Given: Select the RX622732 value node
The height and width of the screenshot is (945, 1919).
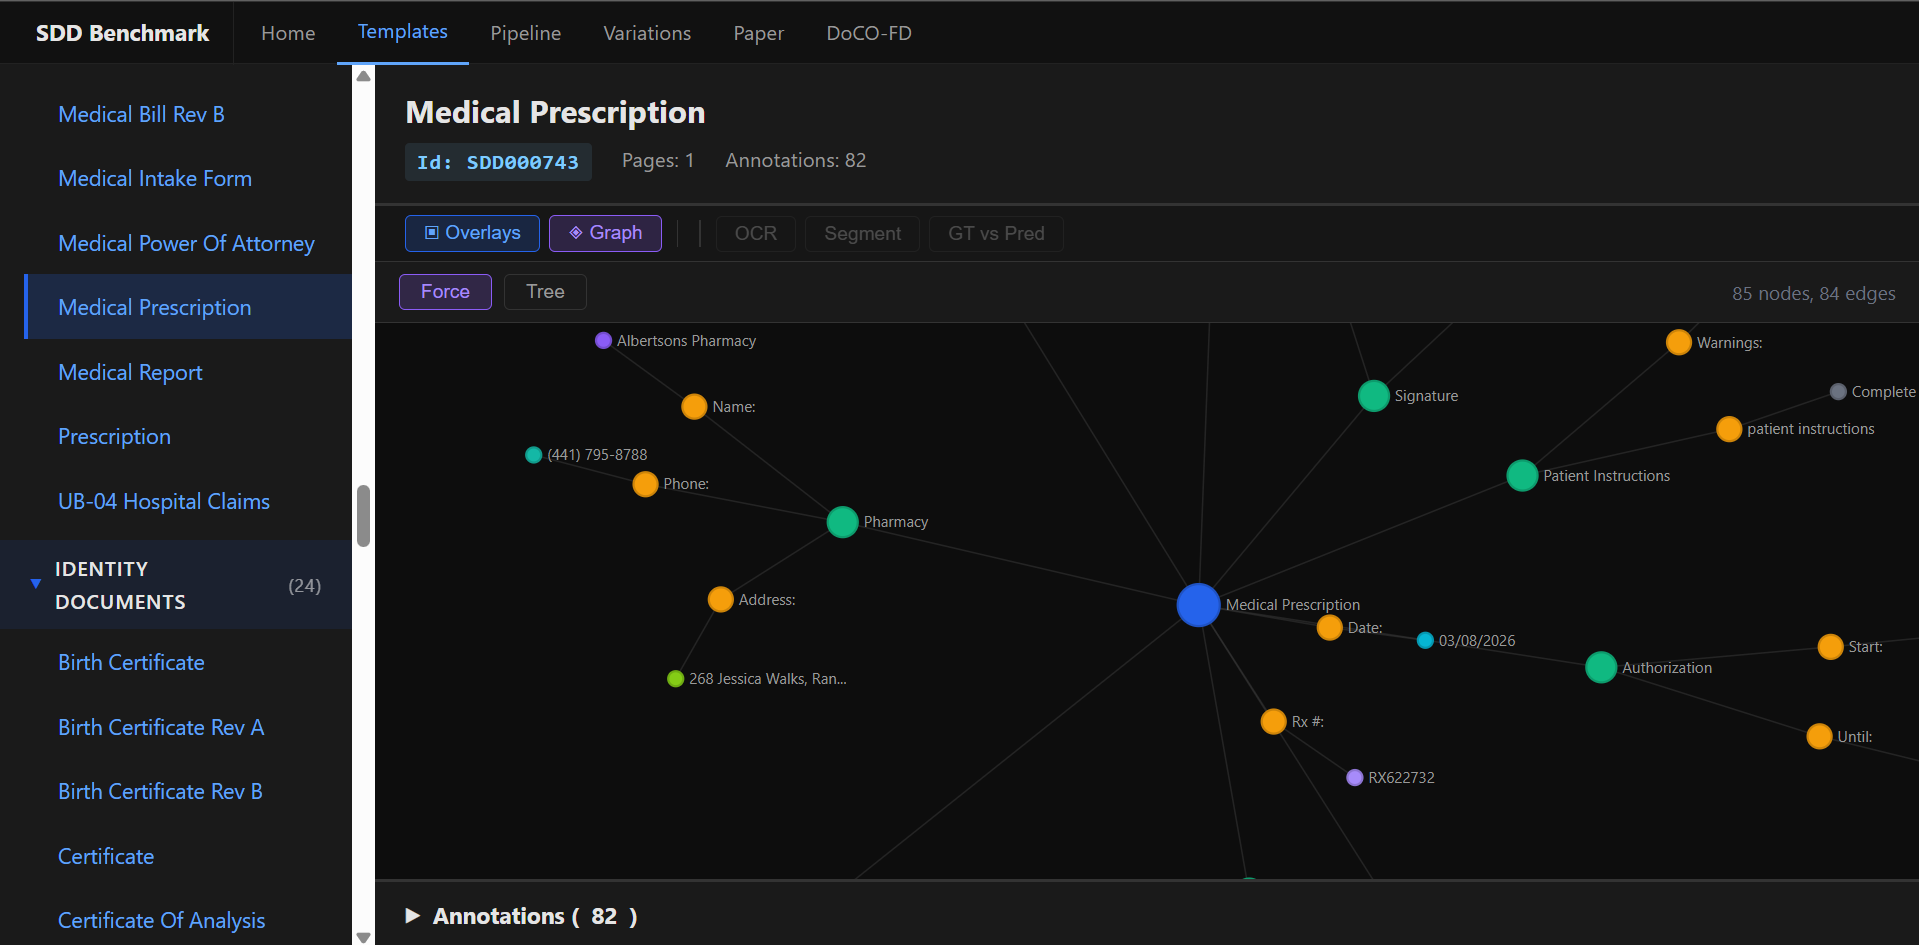Looking at the screenshot, I should 1355,776.
